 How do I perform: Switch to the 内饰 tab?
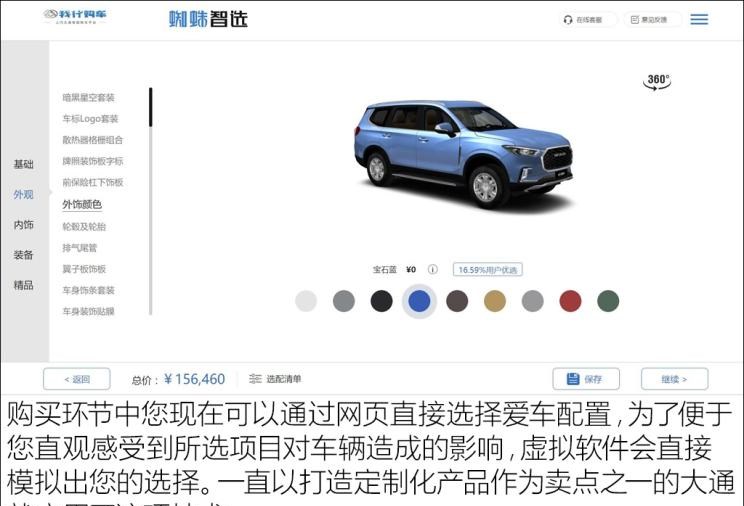tap(24, 225)
